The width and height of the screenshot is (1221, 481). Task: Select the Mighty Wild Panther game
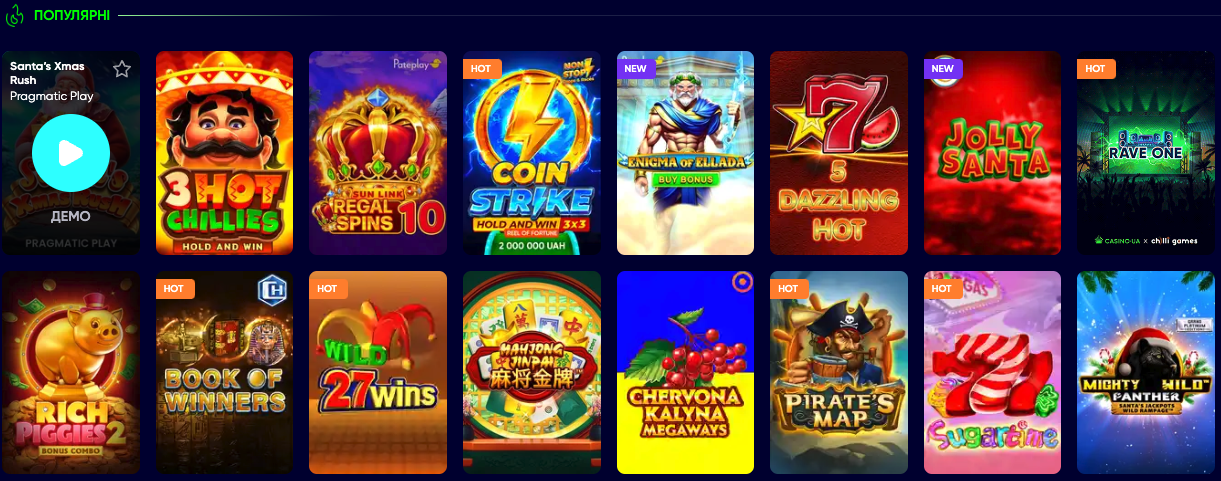point(1146,372)
